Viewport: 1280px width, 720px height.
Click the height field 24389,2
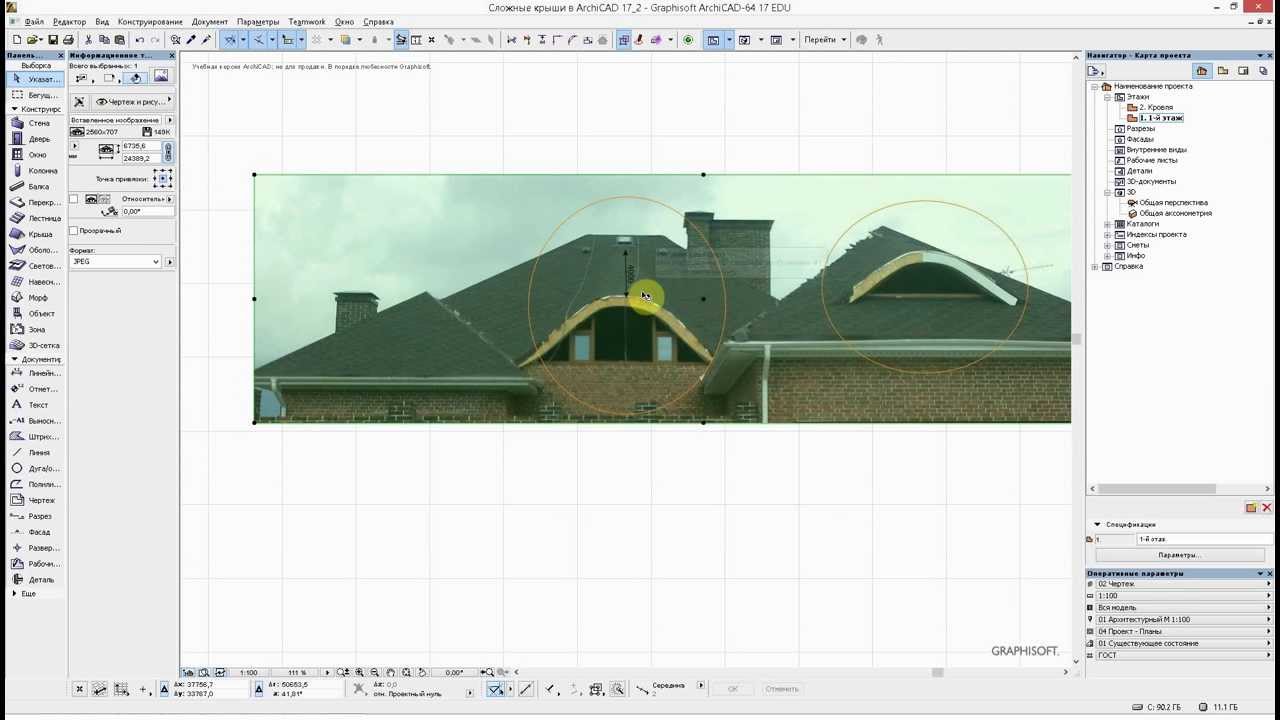pos(141,158)
